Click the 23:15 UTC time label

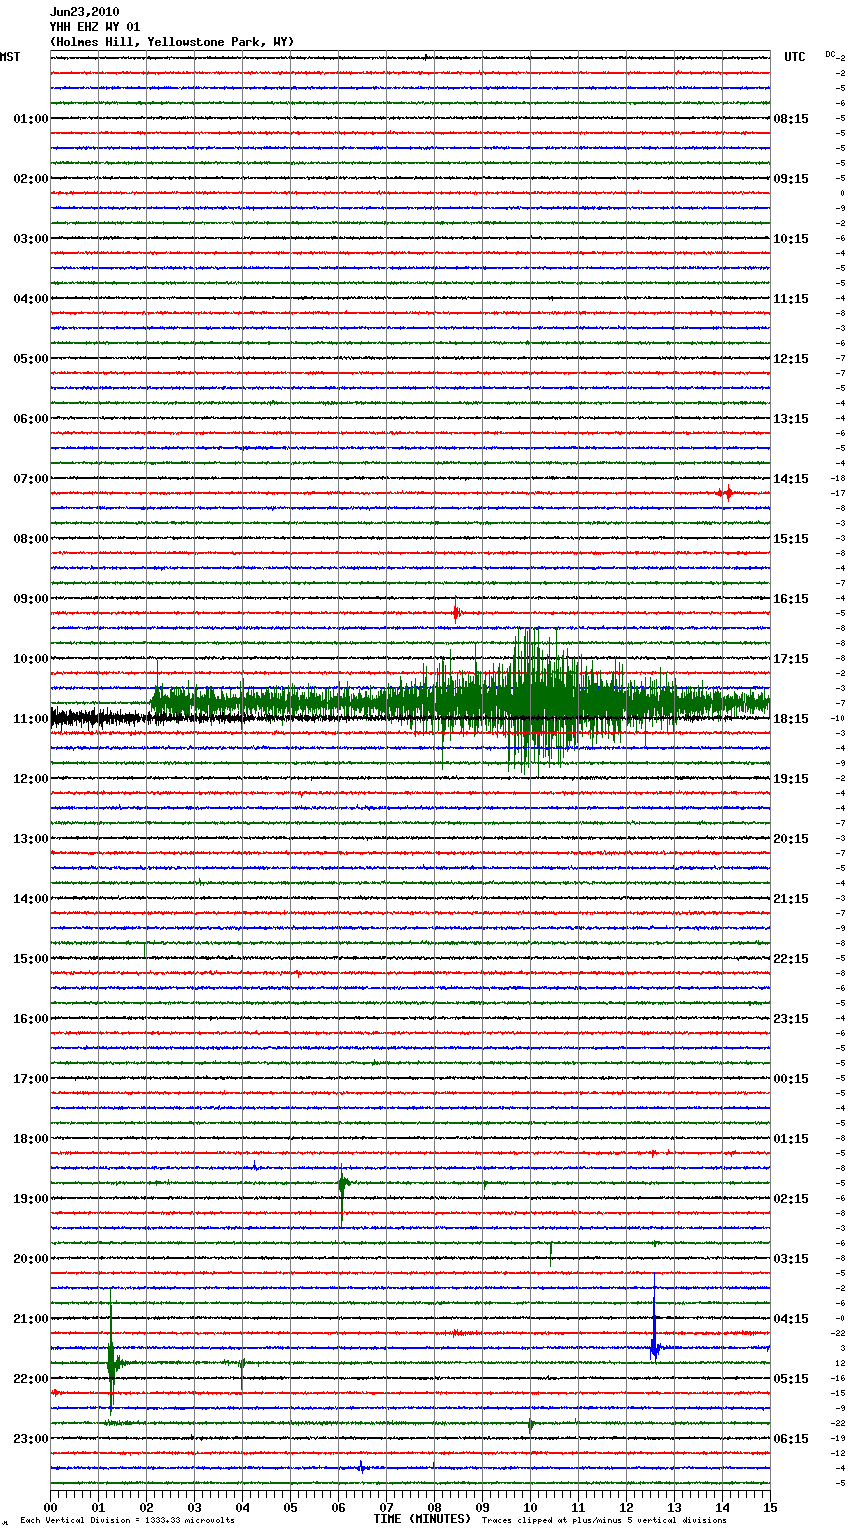pos(791,1018)
